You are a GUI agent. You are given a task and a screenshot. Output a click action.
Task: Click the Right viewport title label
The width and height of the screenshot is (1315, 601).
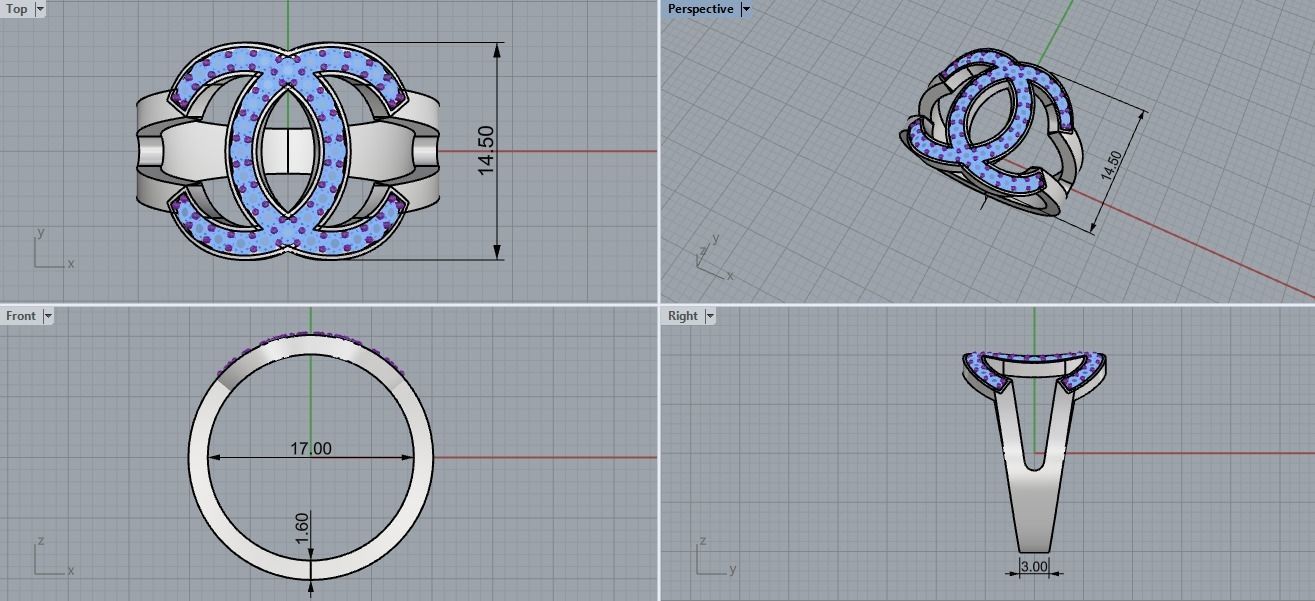[x=682, y=316]
